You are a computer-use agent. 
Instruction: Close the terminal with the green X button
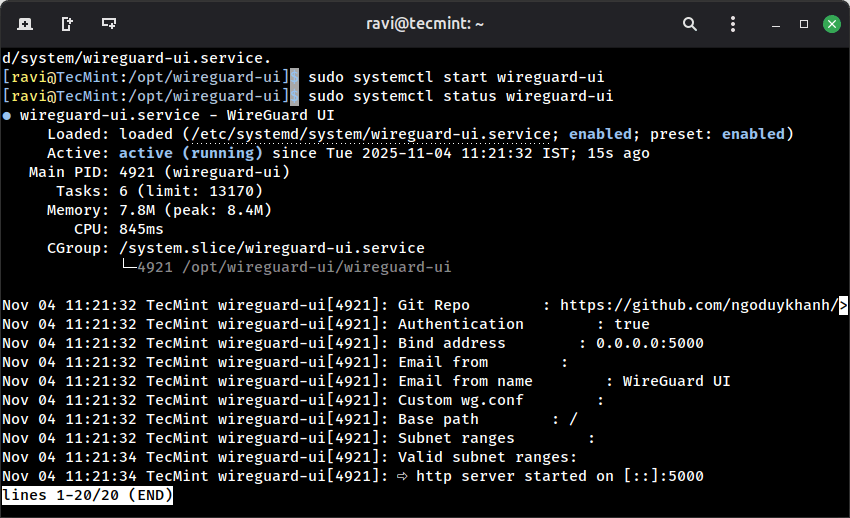coord(831,23)
